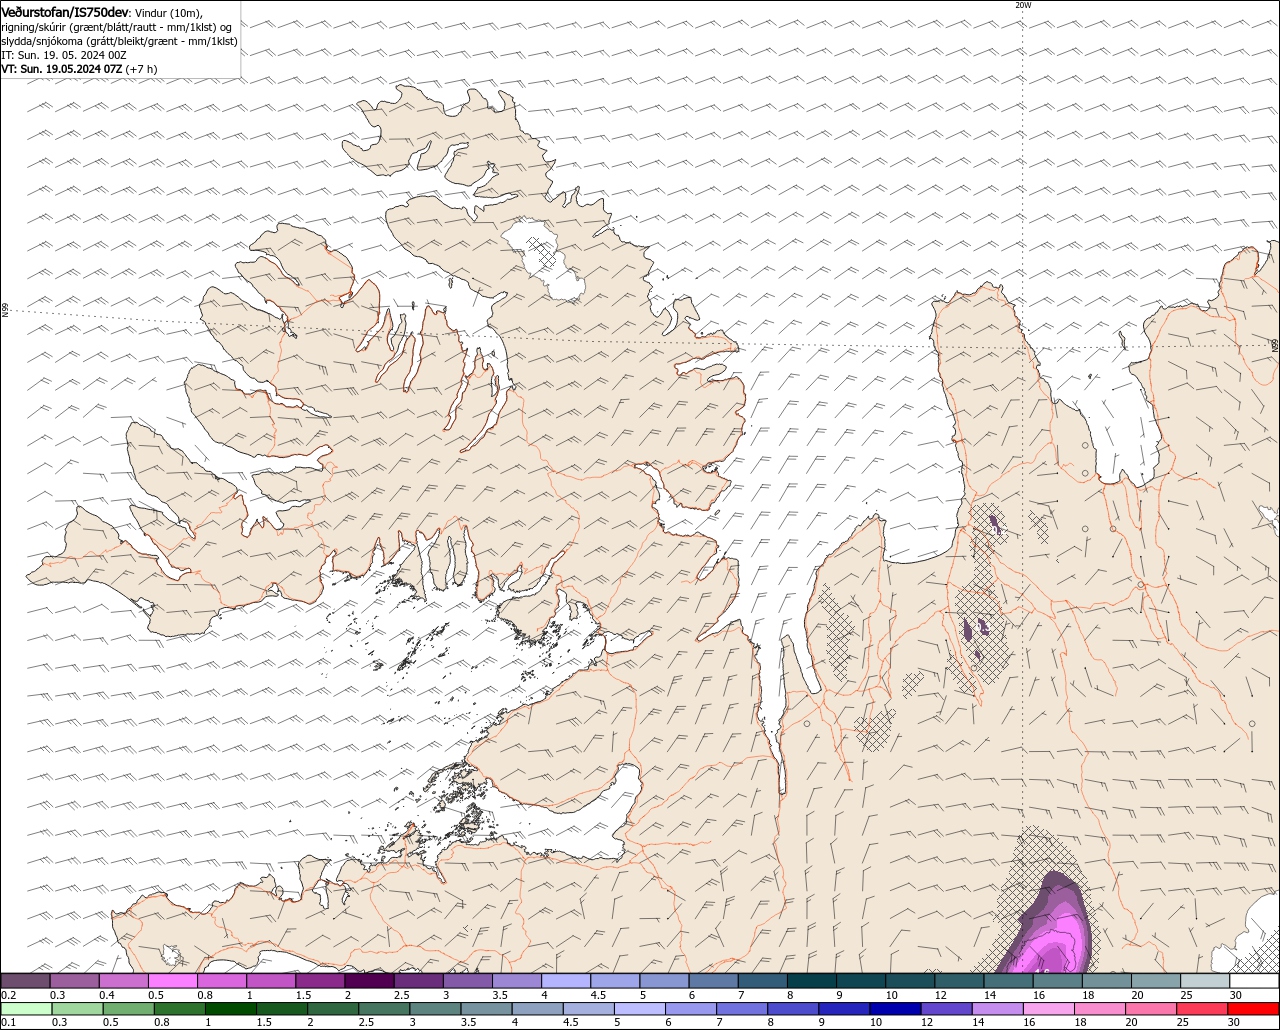Click the 20W longitude label
Screen dimensions: 1280x1030
(x=1022, y=5)
